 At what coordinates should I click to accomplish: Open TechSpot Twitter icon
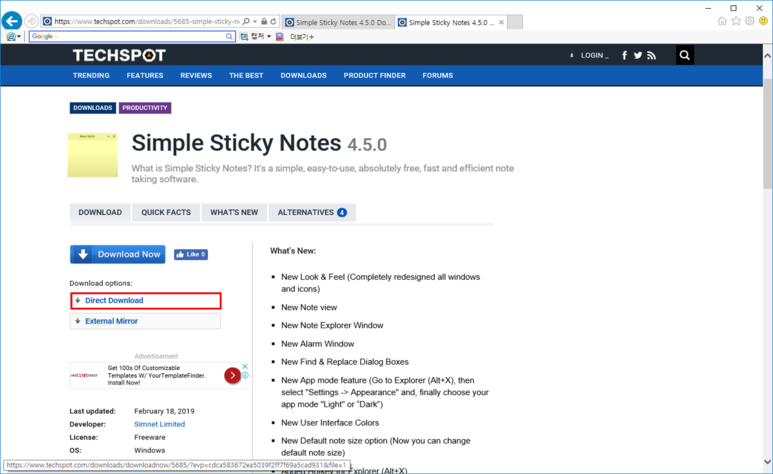click(638, 55)
